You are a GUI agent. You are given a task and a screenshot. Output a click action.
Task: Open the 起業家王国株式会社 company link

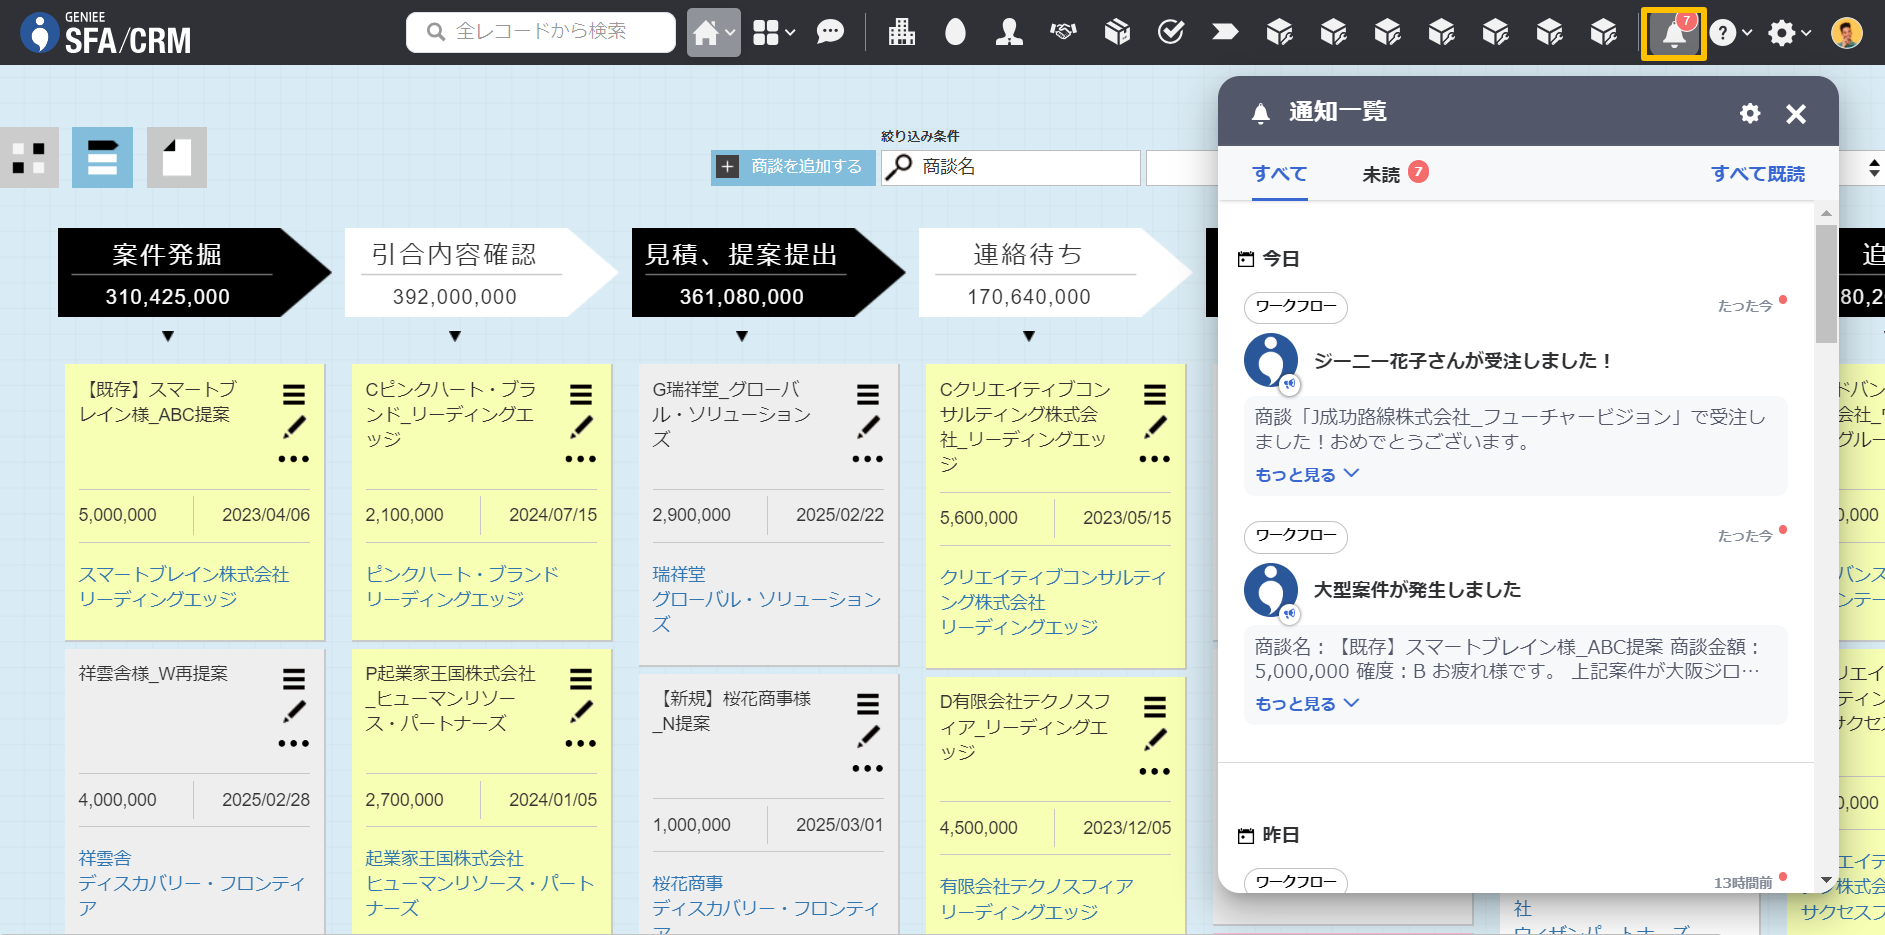[x=445, y=858]
